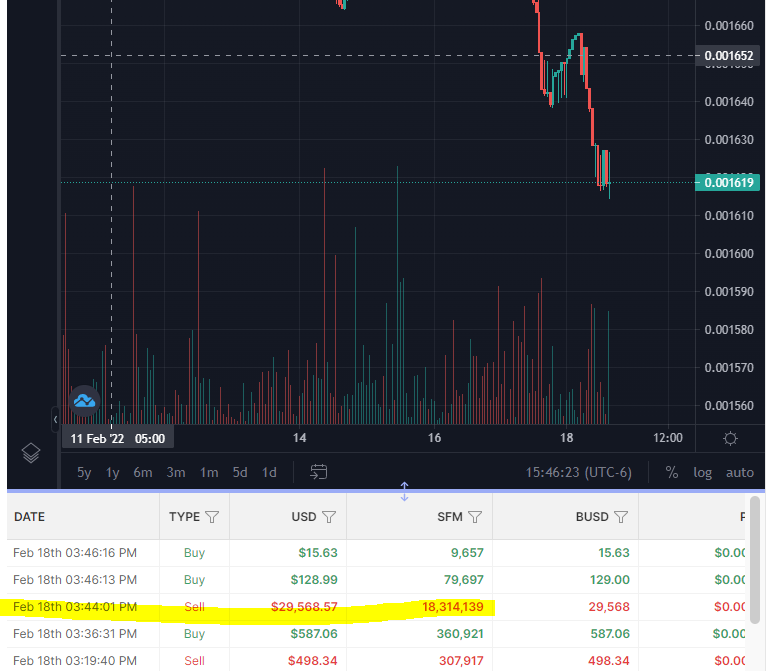Select the Feb 18th 03:19:40 PM row date

coord(75,661)
